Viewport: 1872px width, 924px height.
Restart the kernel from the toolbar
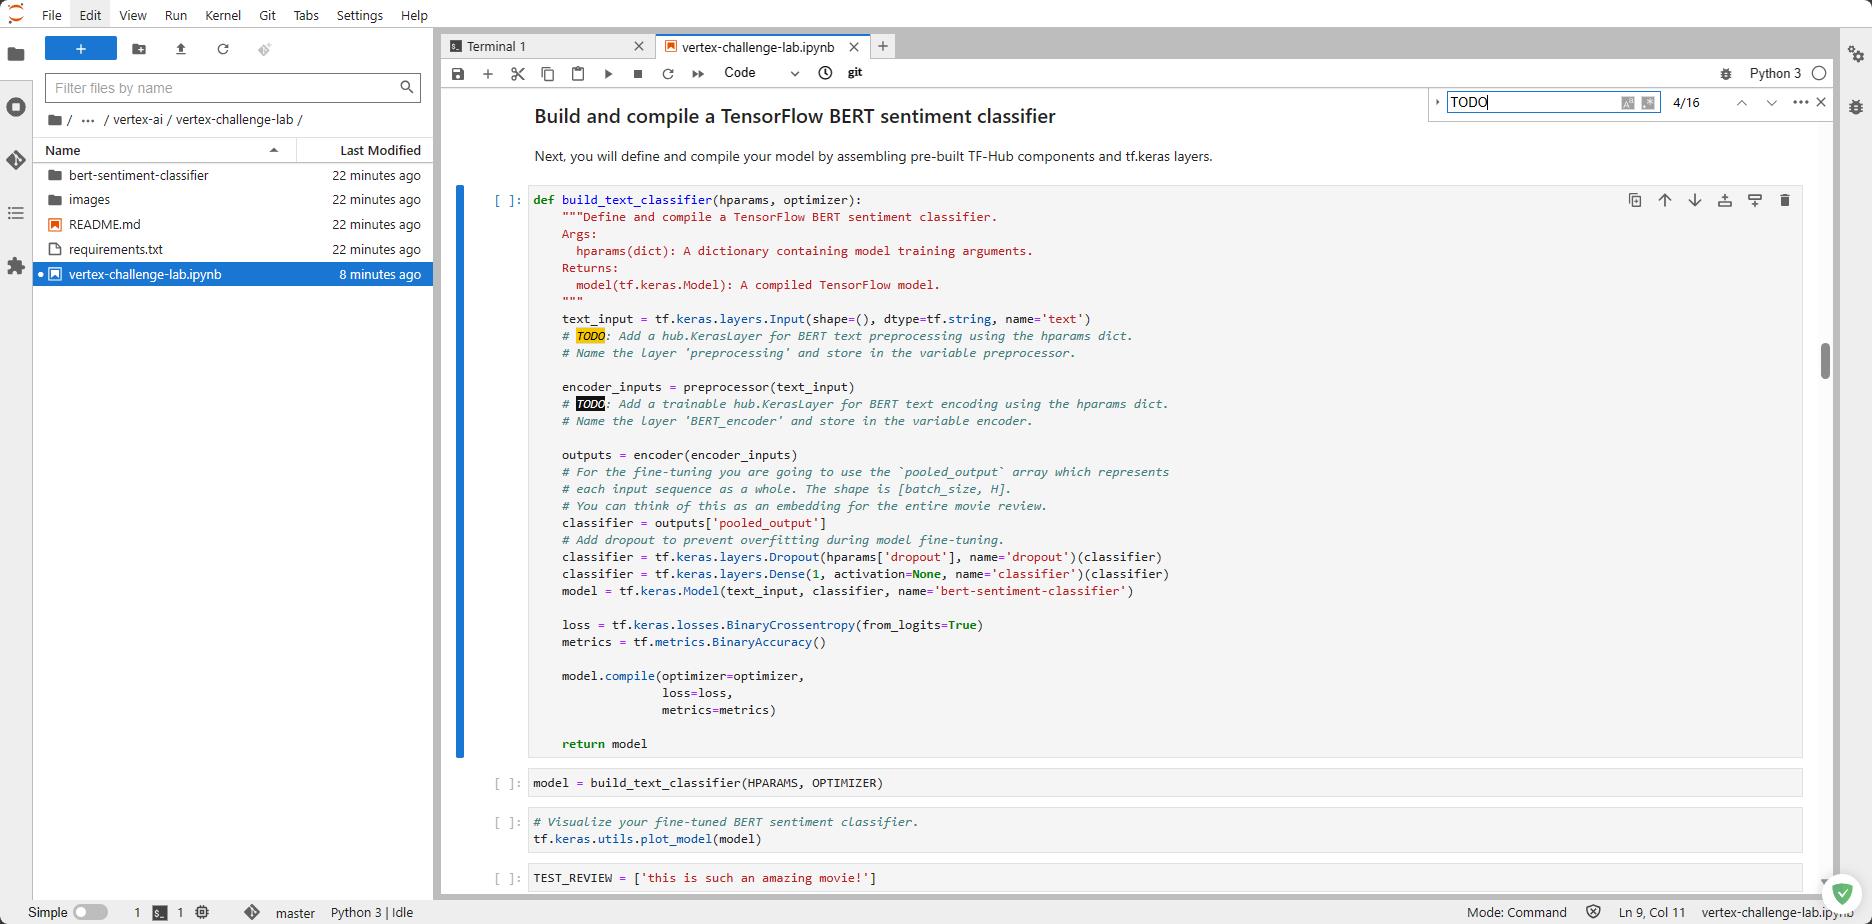coord(668,73)
